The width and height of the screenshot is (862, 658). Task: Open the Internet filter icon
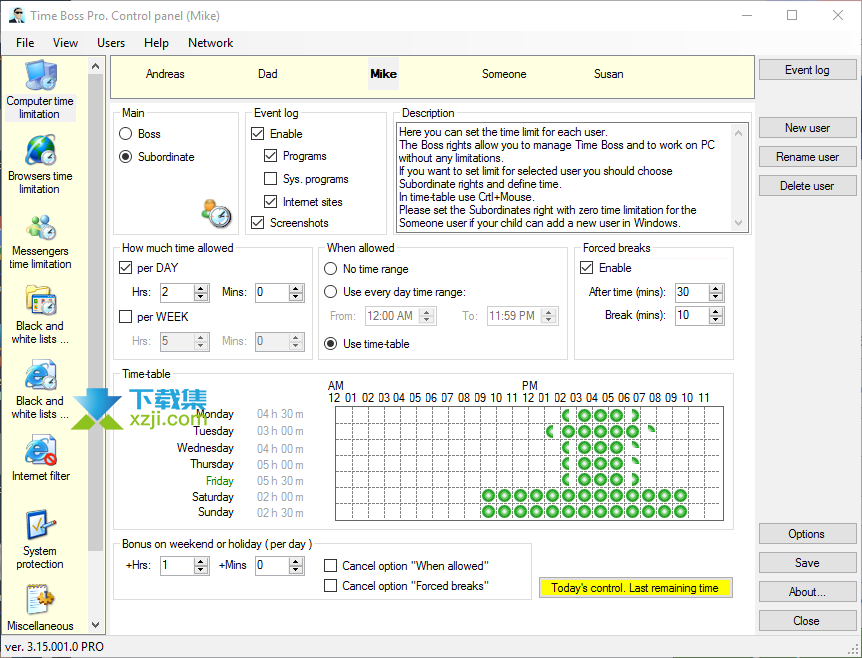coord(41,451)
